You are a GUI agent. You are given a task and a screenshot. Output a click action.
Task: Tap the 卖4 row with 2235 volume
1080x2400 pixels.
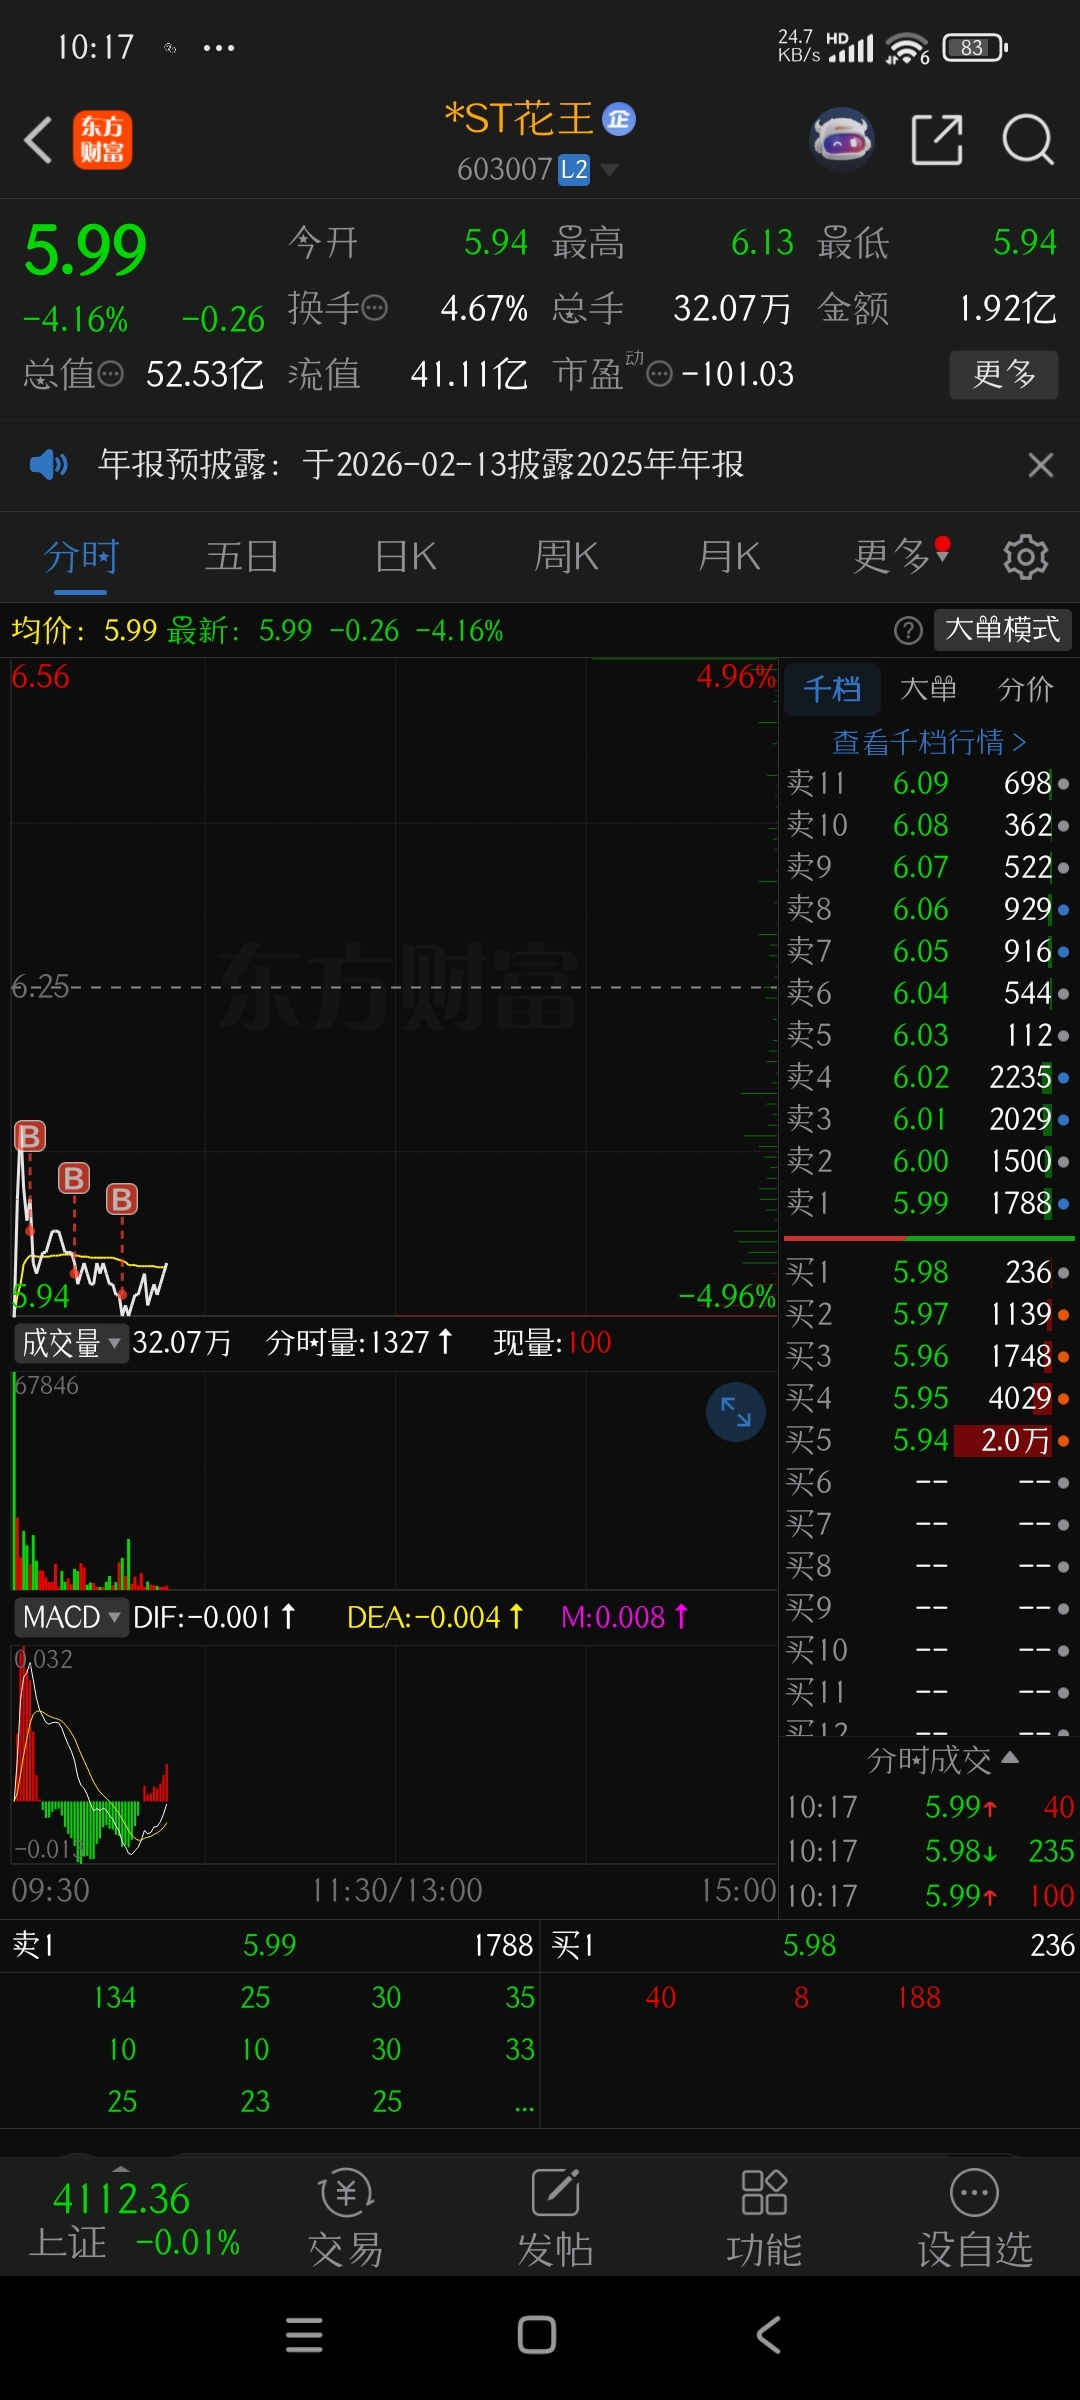coord(928,1076)
